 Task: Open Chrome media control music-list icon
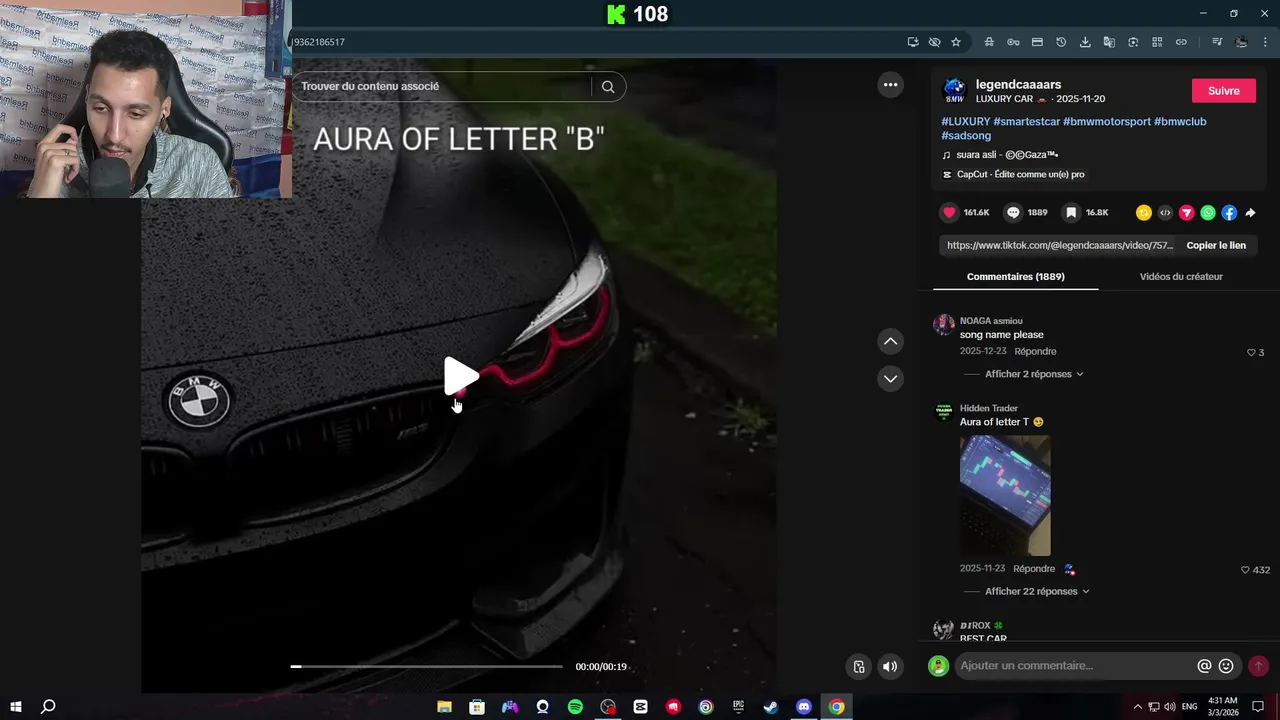(x=1217, y=42)
